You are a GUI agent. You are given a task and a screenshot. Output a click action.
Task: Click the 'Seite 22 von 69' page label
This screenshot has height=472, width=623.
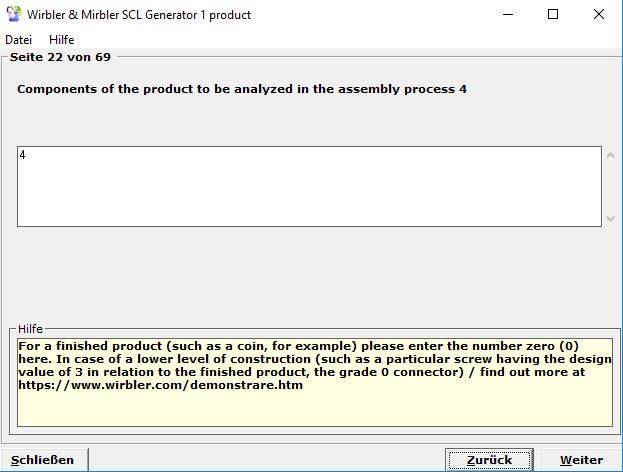(x=60, y=57)
